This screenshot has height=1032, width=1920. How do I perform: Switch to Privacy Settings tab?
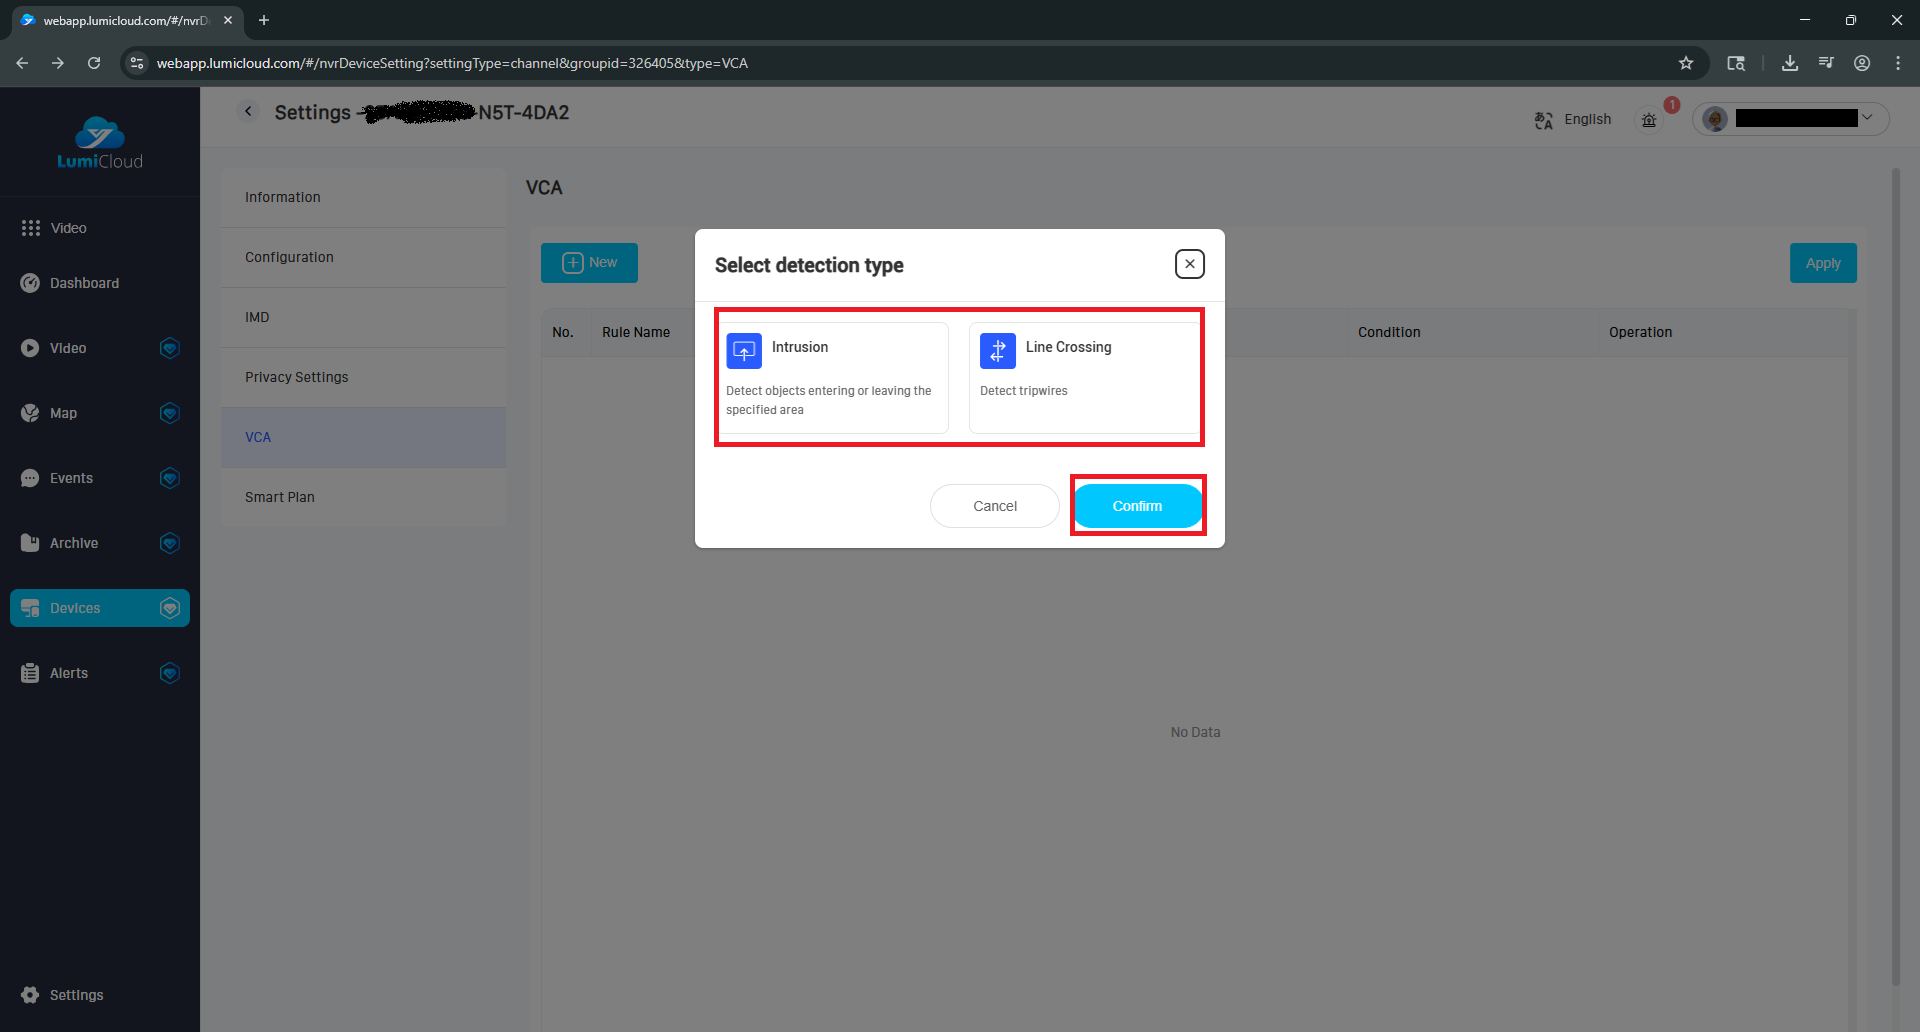(297, 377)
